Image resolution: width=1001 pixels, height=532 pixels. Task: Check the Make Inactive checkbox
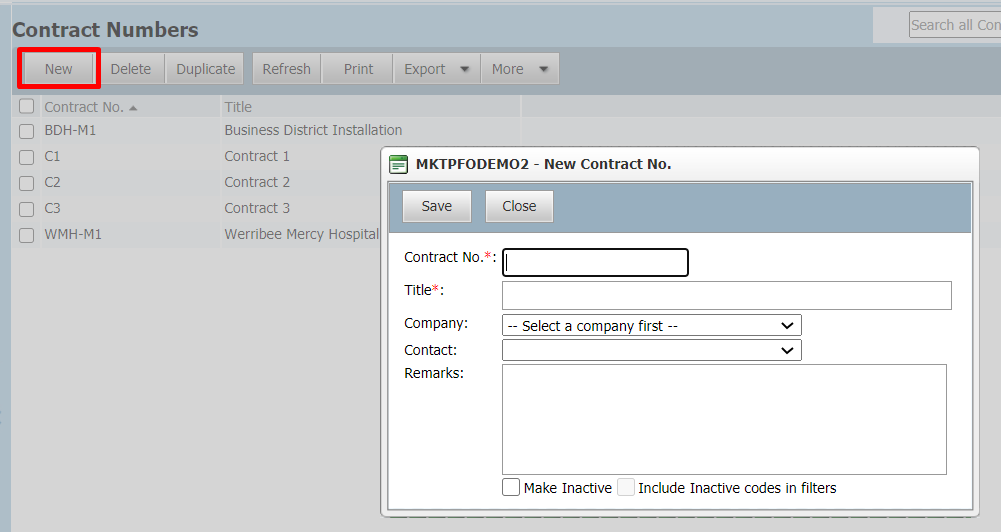(511, 487)
